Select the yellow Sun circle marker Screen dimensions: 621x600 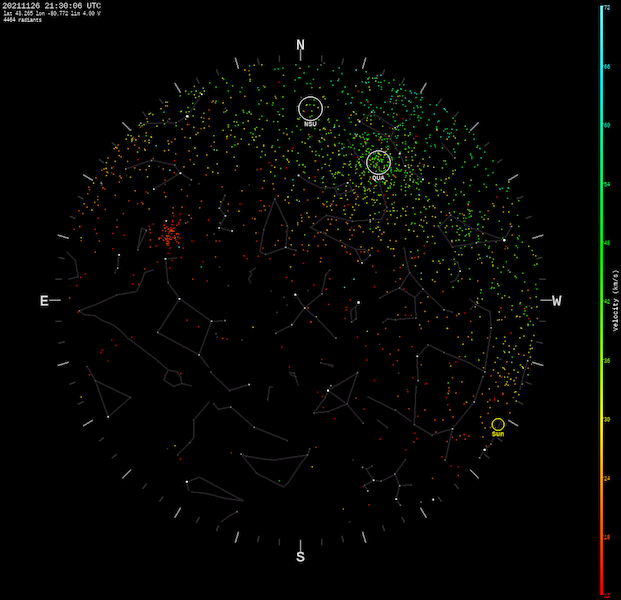(497, 424)
